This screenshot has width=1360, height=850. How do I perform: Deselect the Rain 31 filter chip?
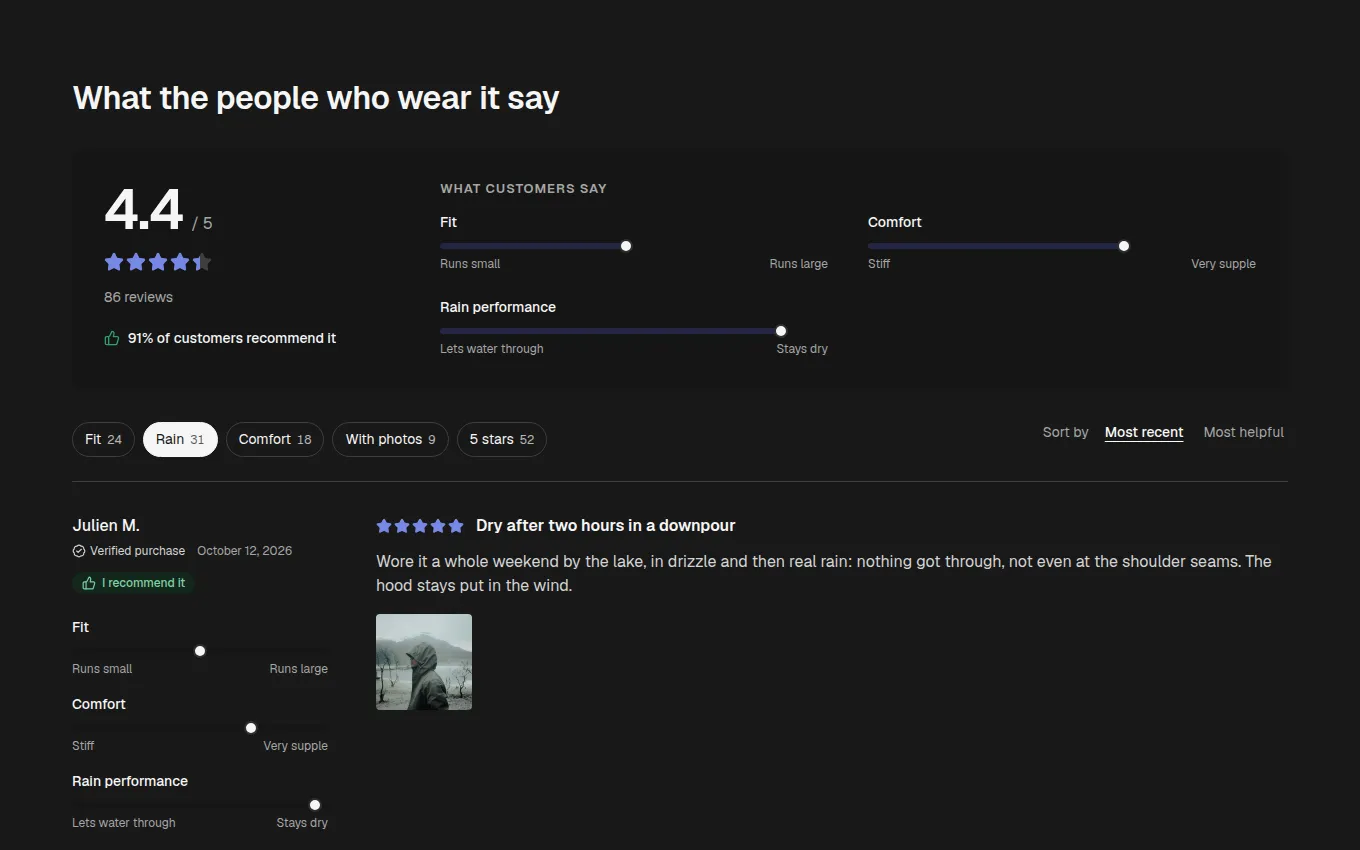tap(180, 439)
